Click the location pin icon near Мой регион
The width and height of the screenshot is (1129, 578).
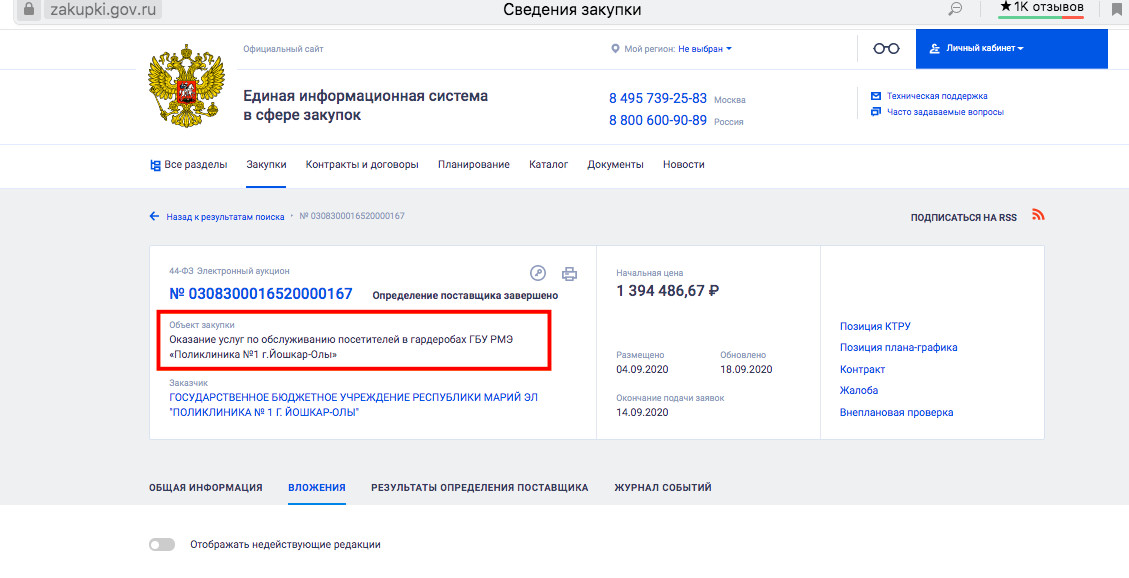[615, 49]
